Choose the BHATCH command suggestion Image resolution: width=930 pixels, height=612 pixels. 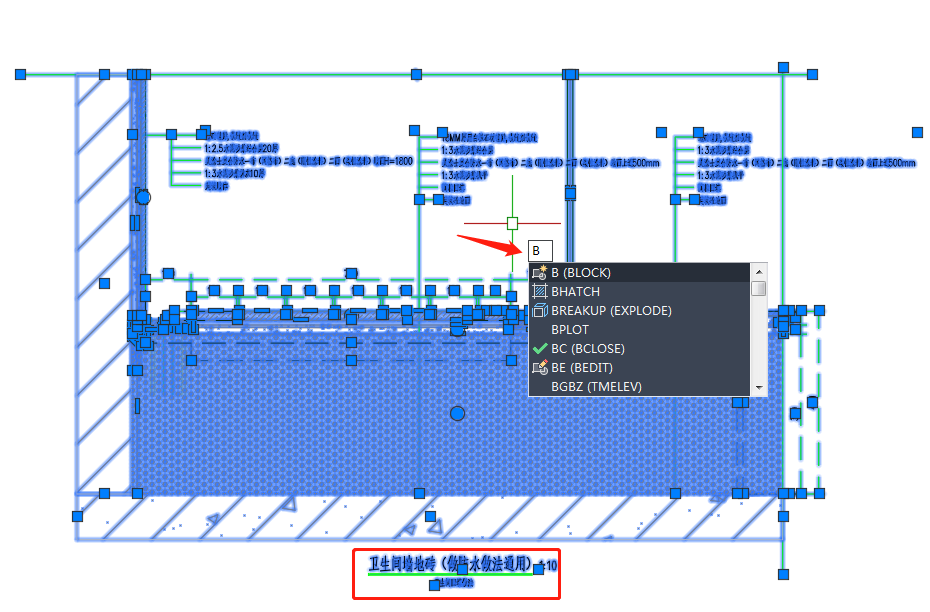[639, 292]
